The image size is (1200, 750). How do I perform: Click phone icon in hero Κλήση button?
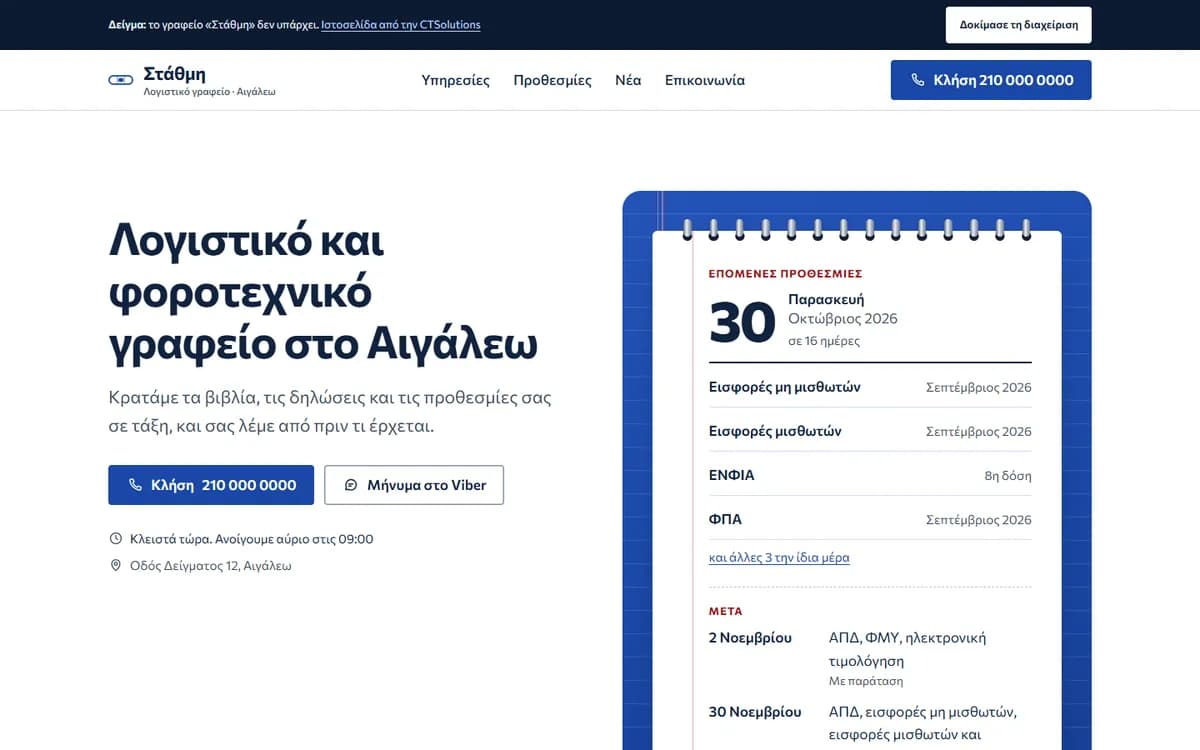[x=135, y=485]
